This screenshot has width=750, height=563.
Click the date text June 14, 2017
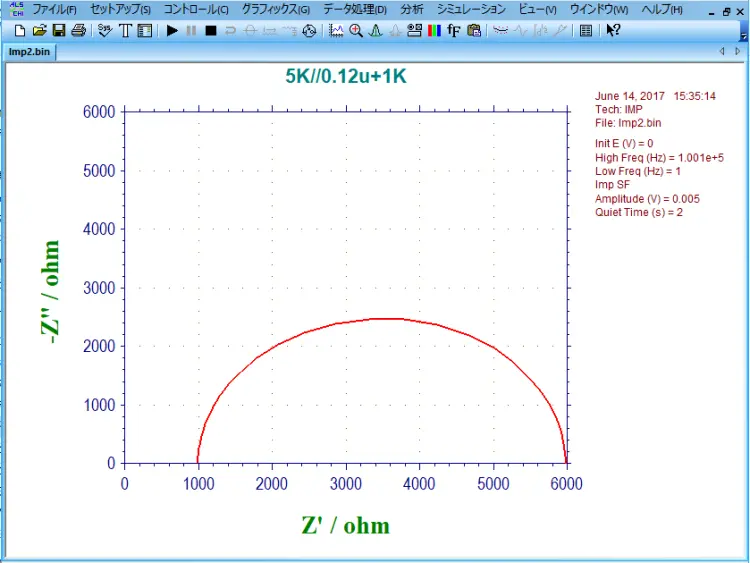pyautogui.click(x=630, y=96)
